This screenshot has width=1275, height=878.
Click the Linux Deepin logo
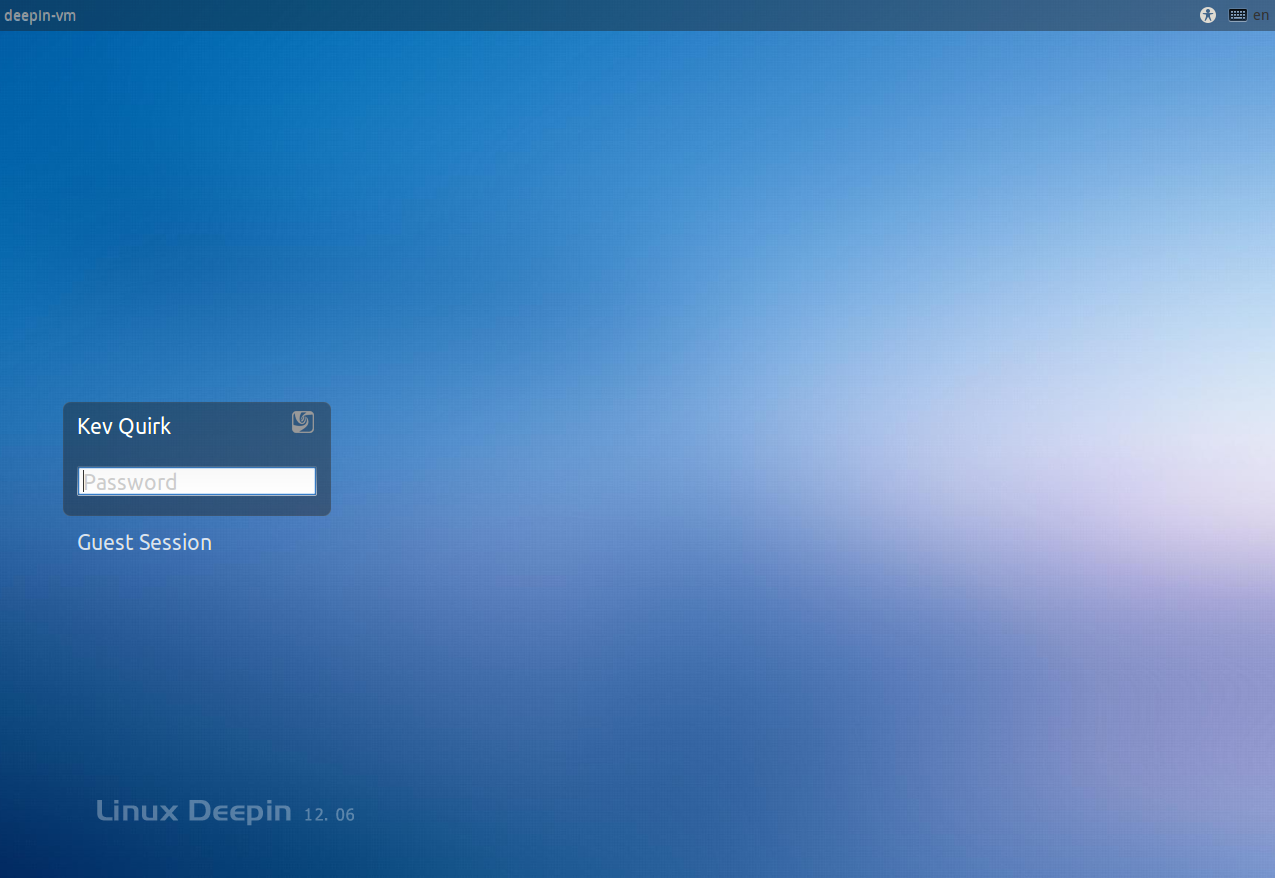pos(194,811)
